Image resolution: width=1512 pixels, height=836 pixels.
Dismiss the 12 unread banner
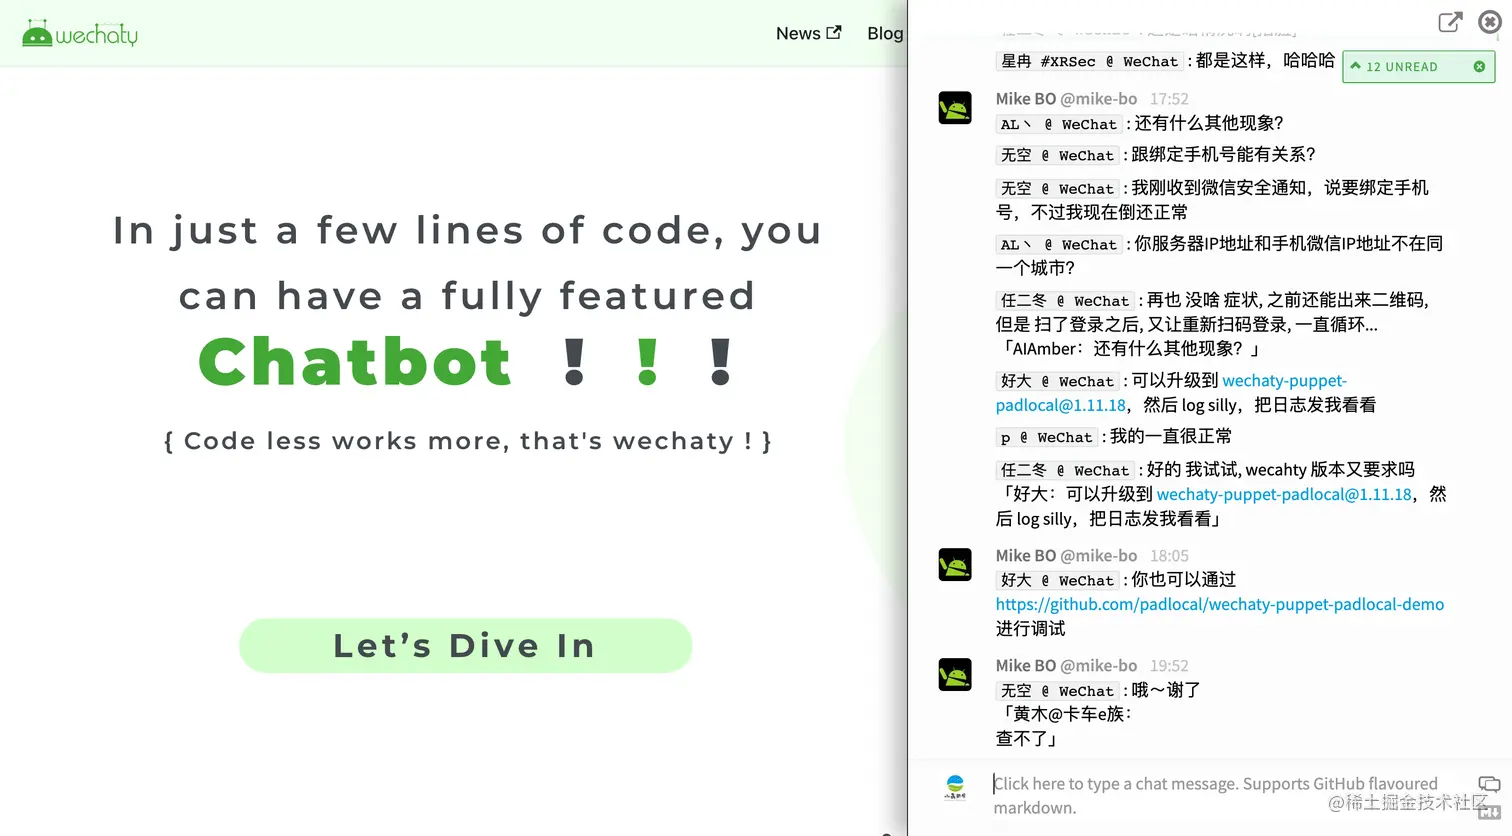pyautogui.click(x=1479, y=66)
